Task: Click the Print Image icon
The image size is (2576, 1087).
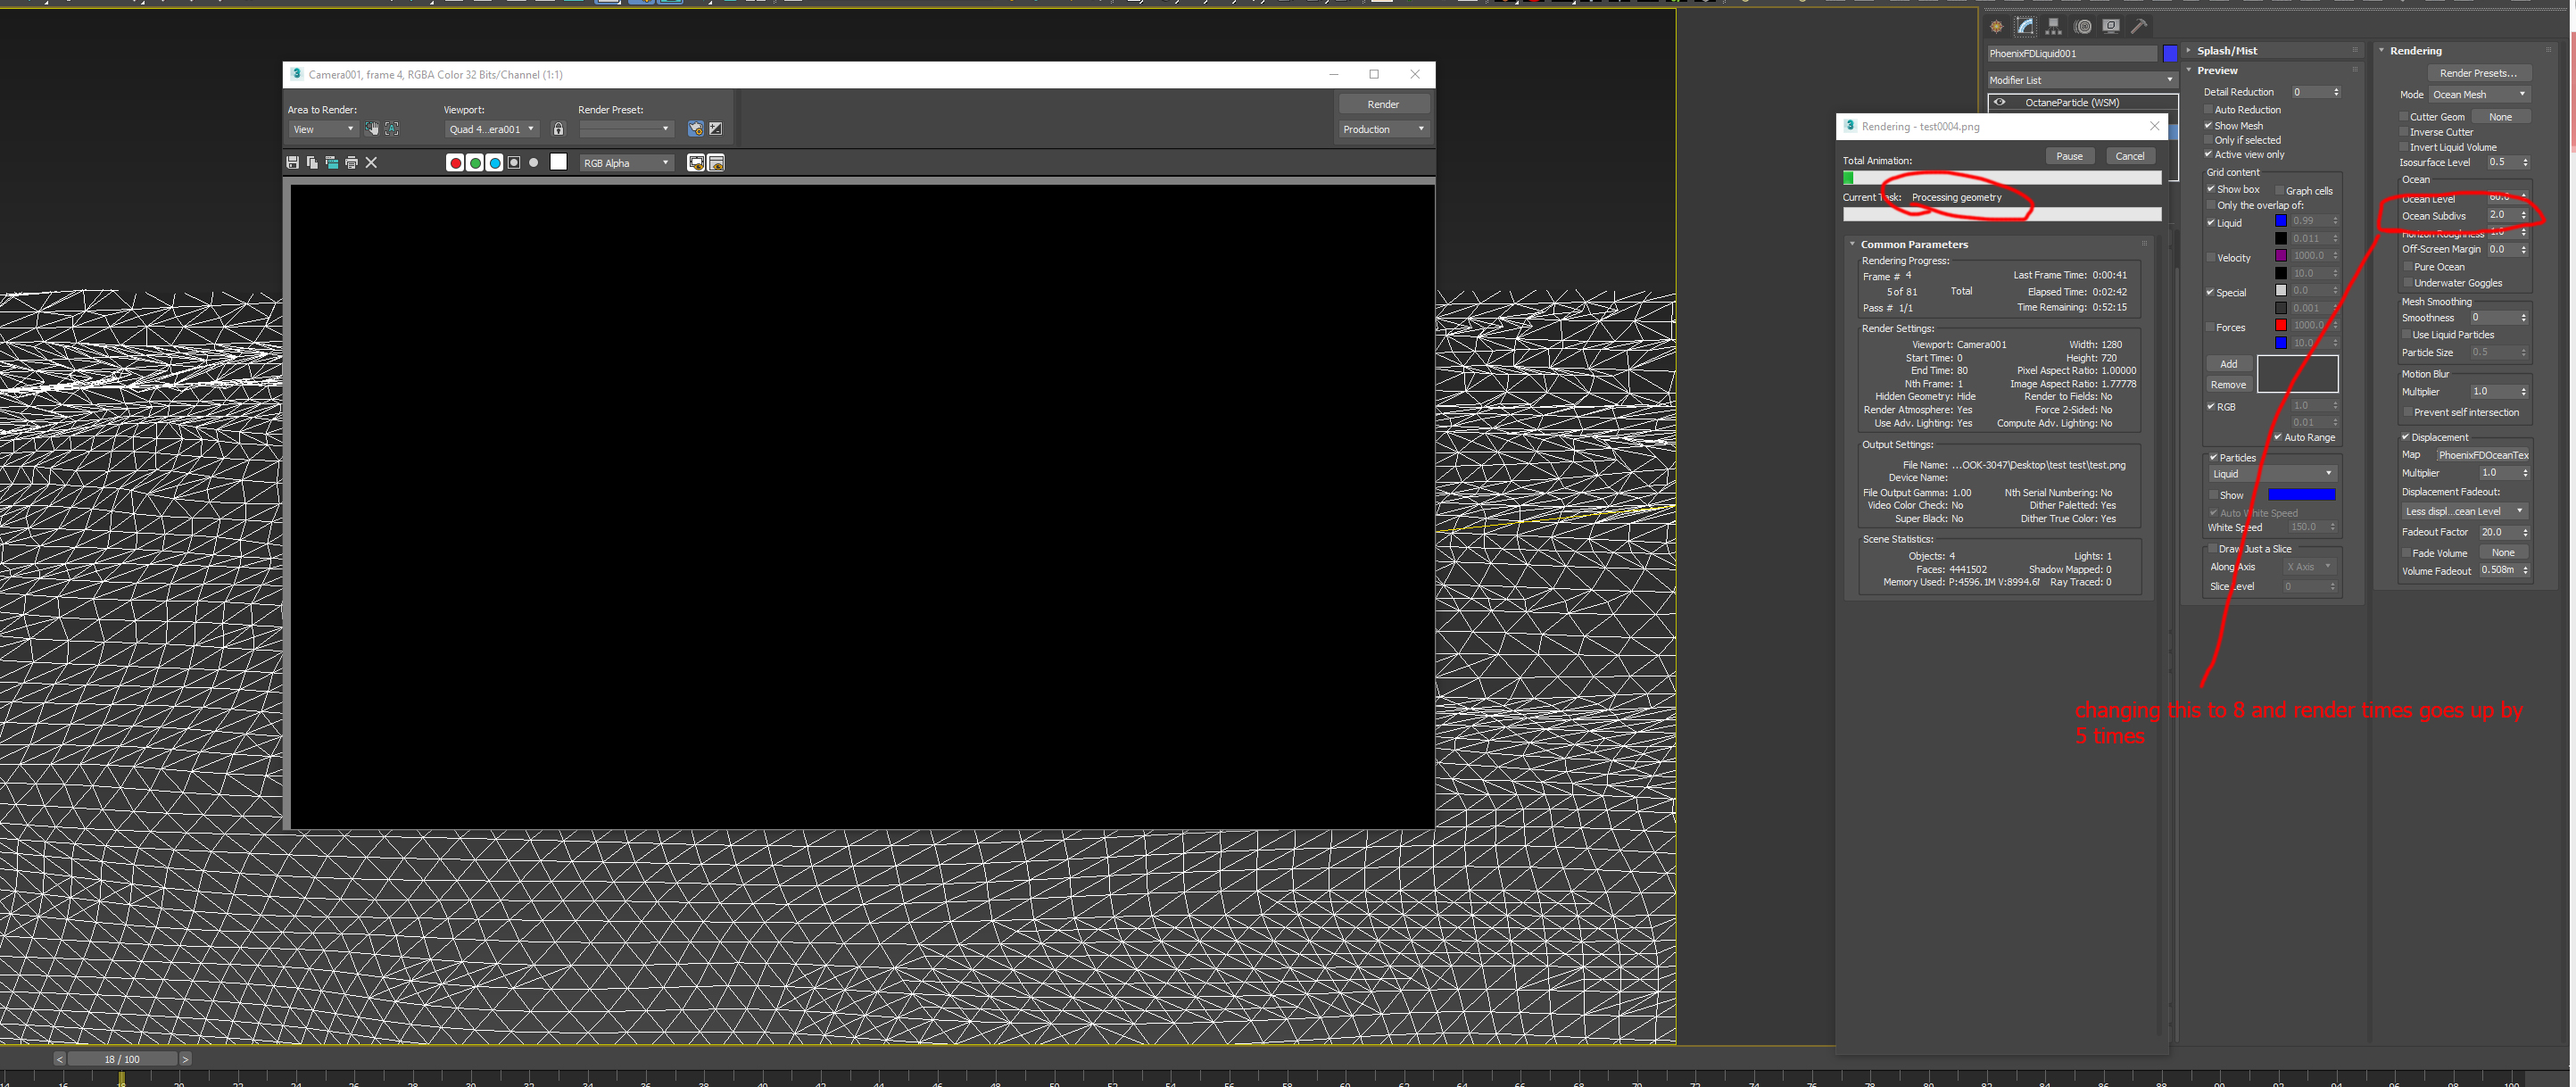Action: point(351,163)
